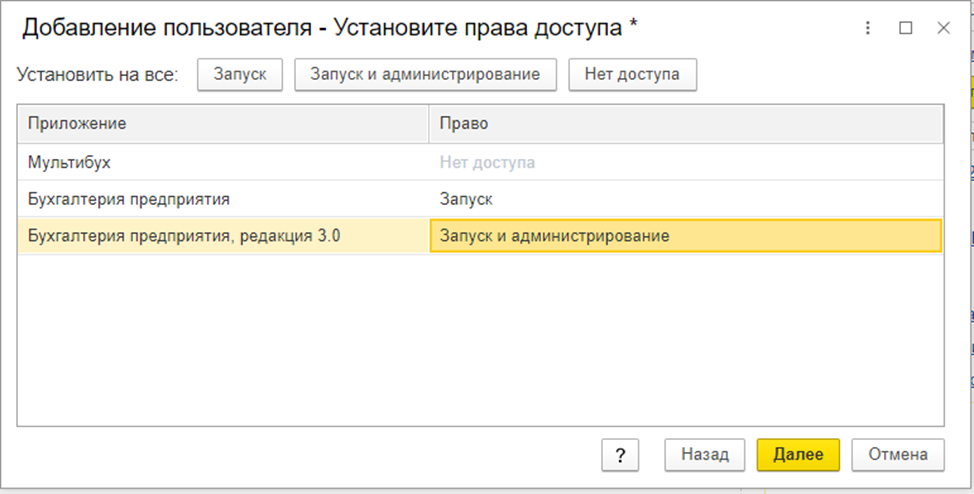This screenshot has width=974, height=494.
Task: Set all rights to Запуск
Action: [240, 75]
